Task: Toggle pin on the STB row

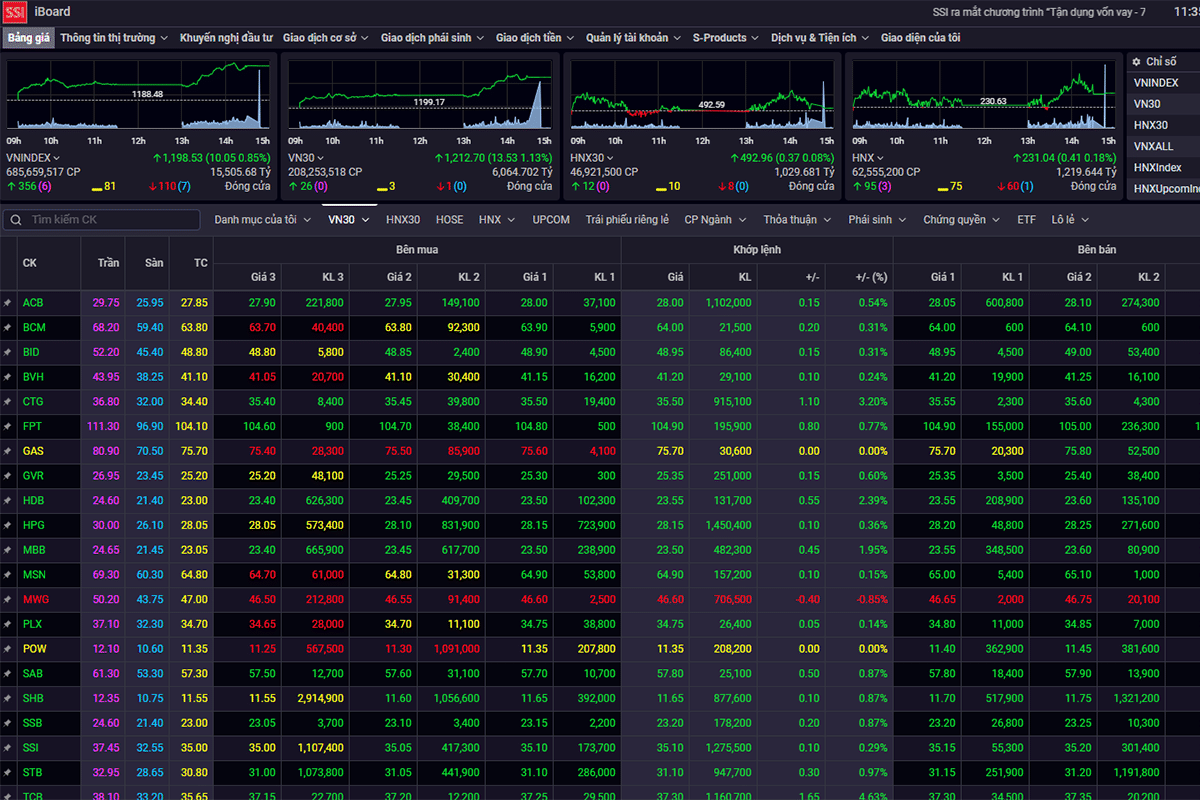Action: pyautogui.click(x=8, y=772)
